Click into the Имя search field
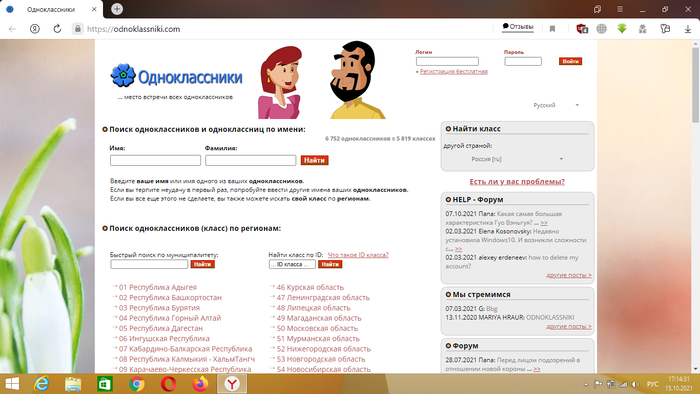 pos(155,160)
